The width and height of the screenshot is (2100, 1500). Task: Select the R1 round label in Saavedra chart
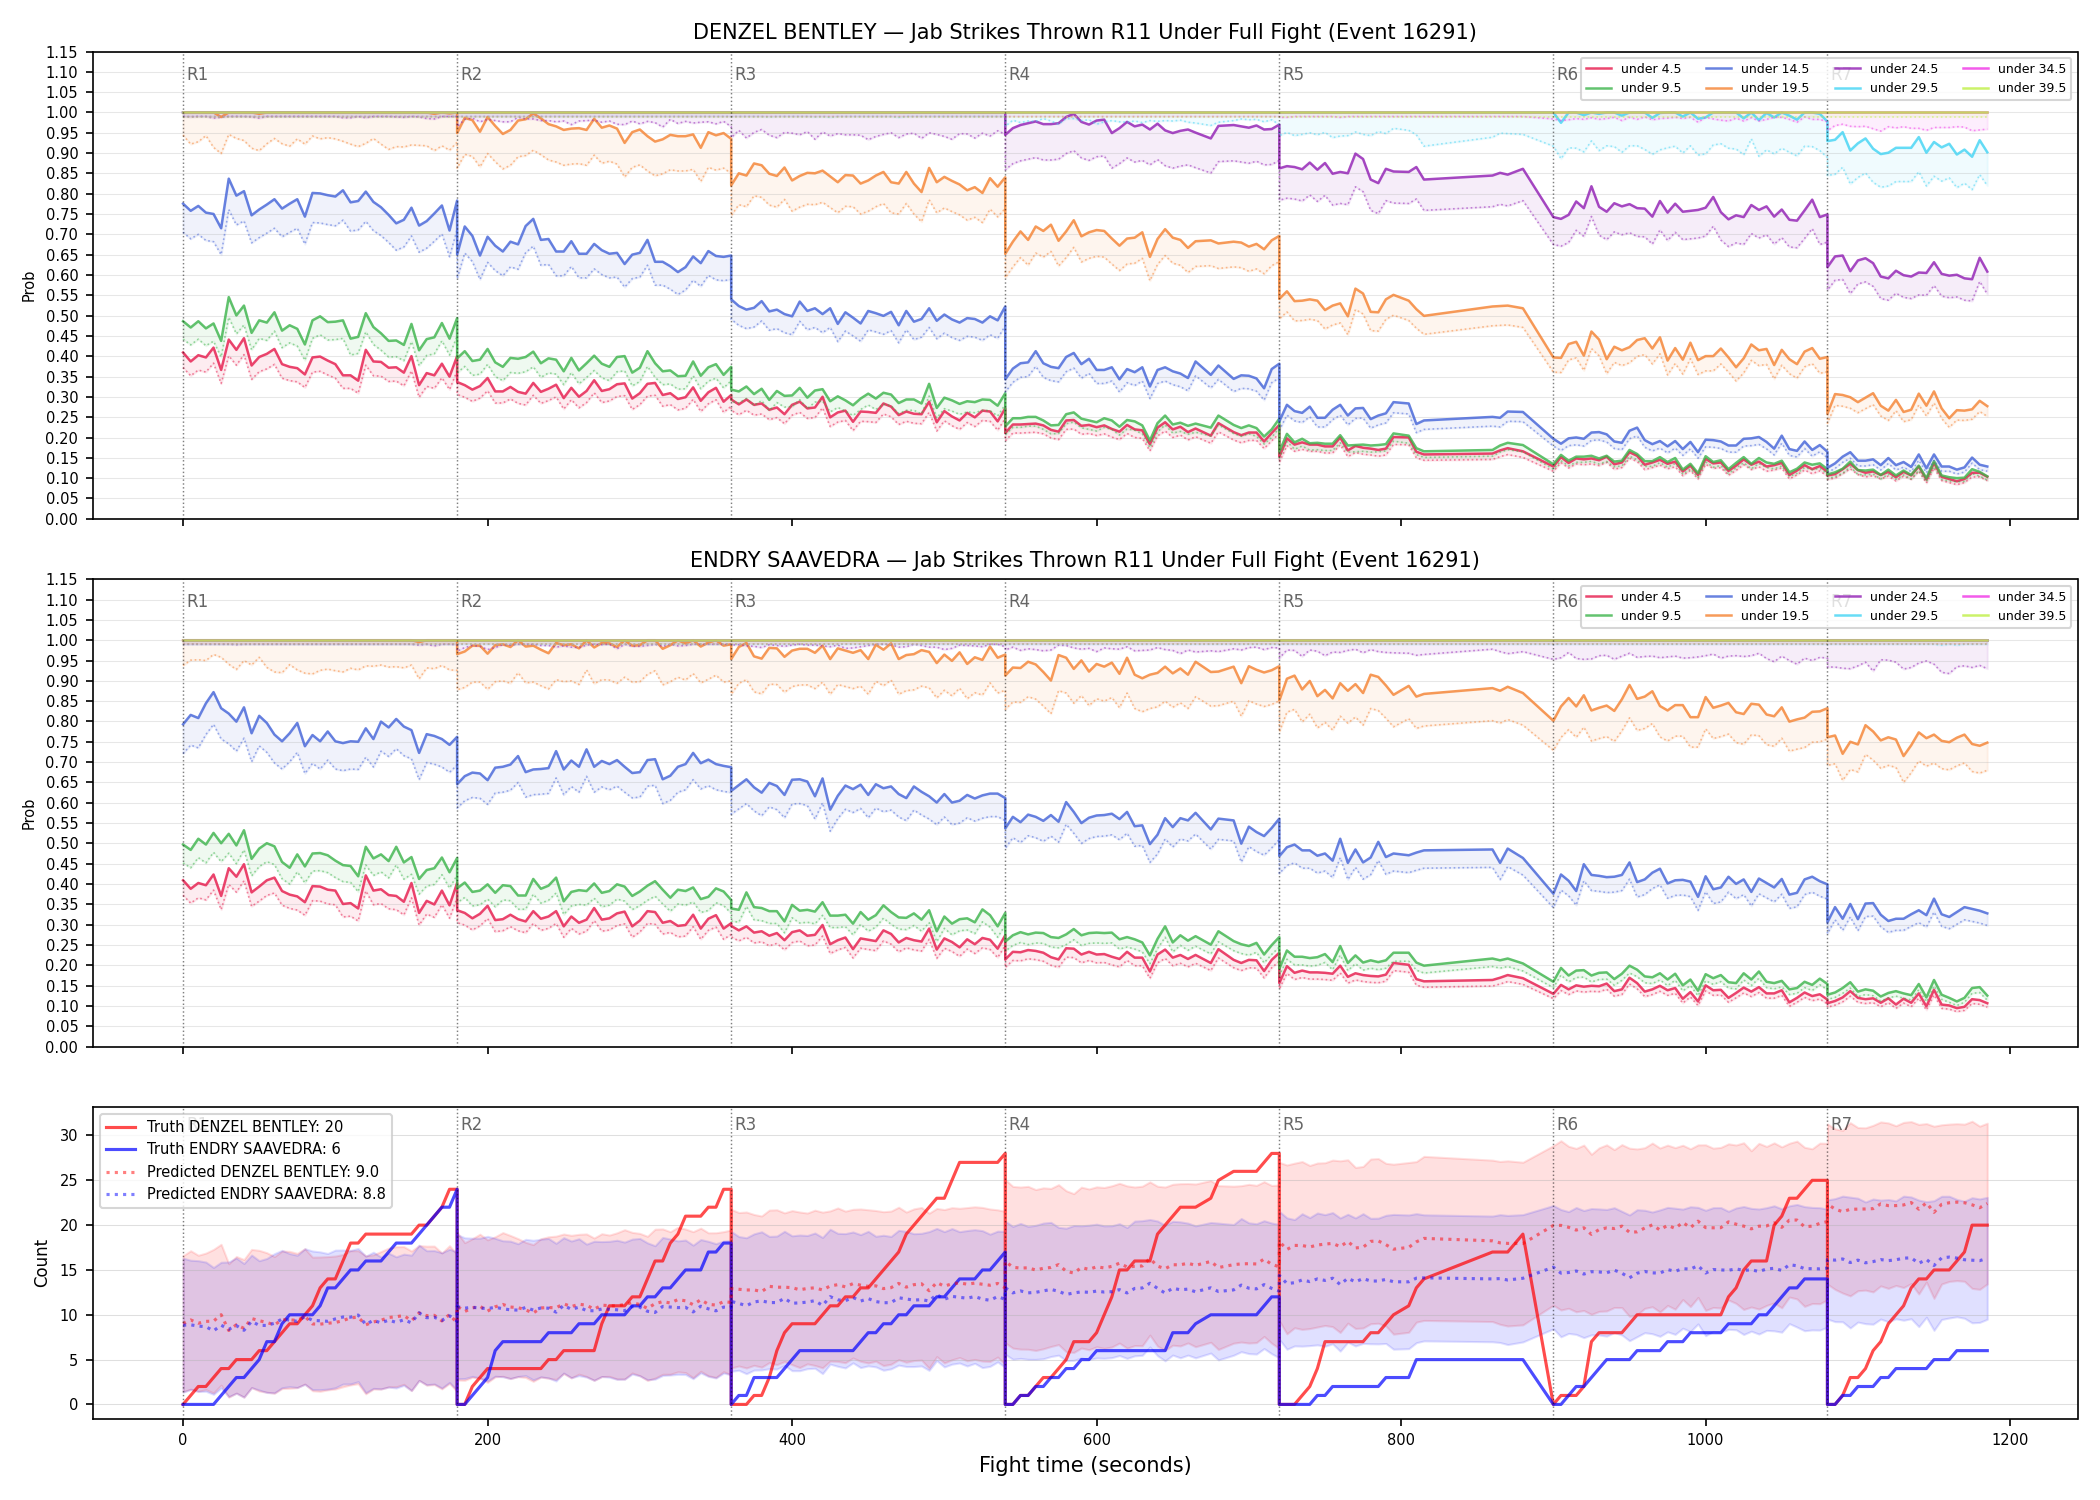click(x=197, y=601)
